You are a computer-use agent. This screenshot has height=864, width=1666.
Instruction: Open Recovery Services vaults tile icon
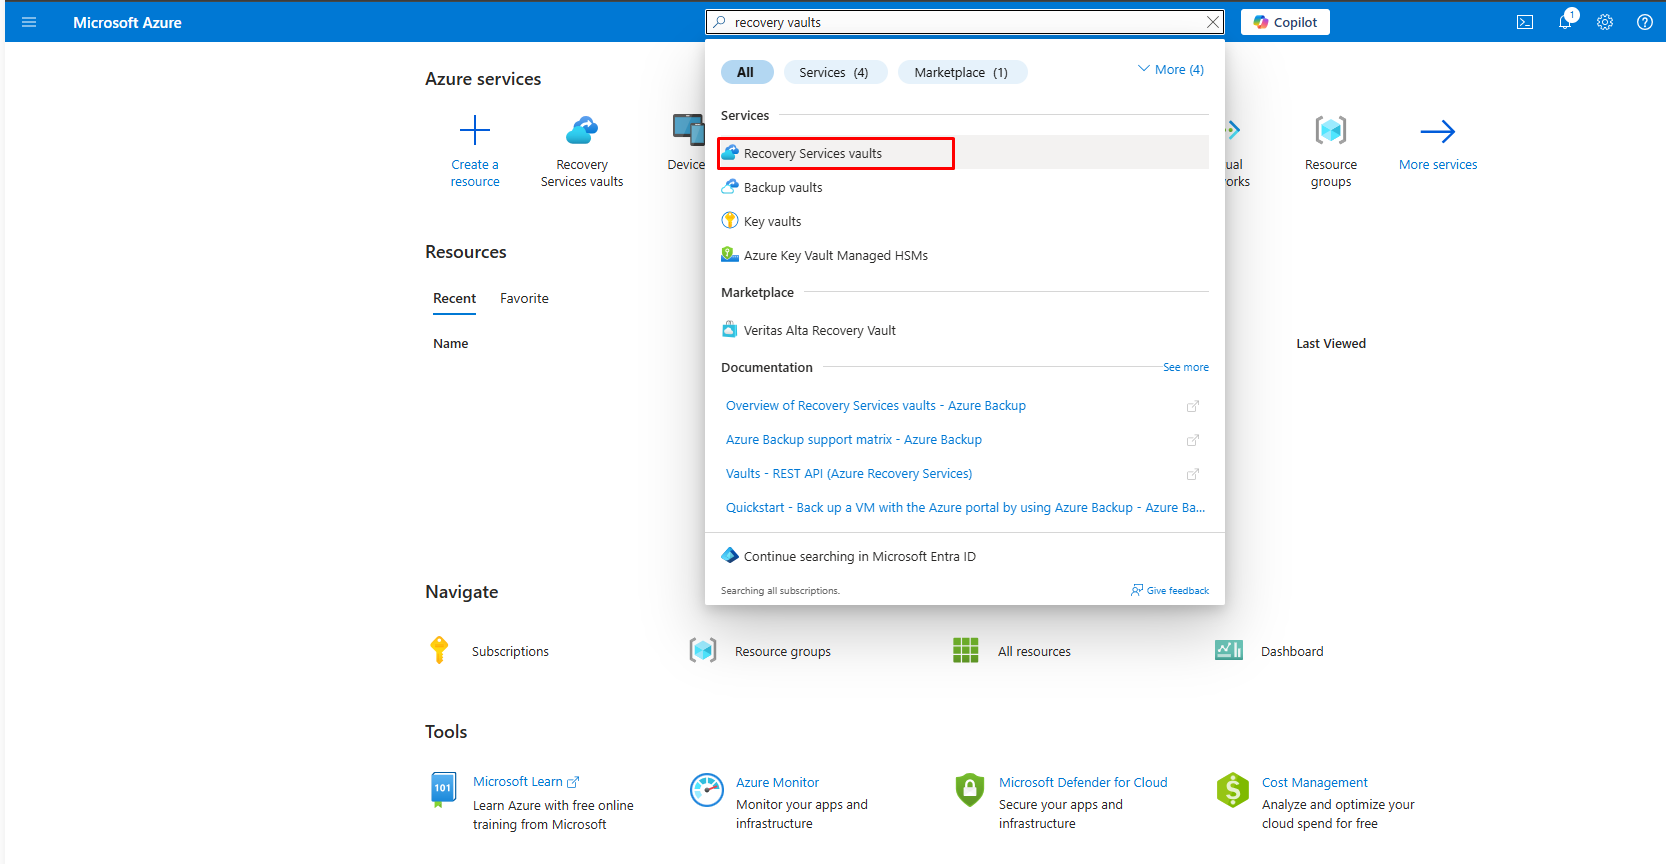[x=582, y=130]
